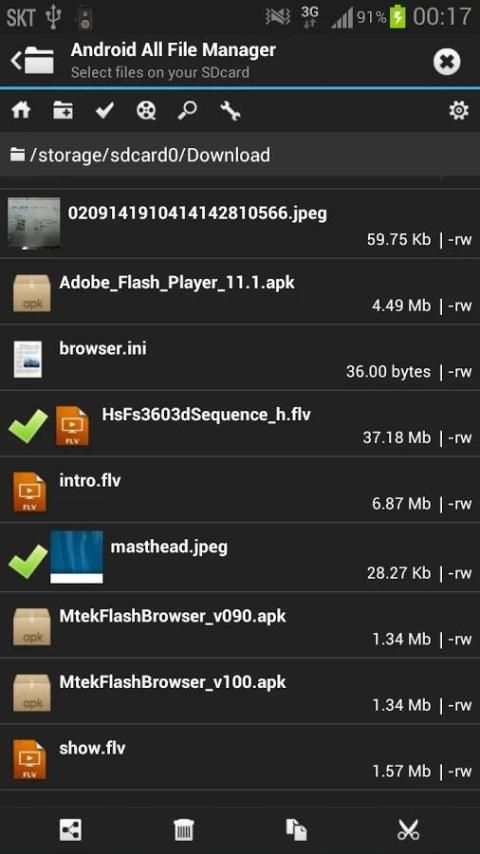The image size is (480, 854).
Task: Tap the home icon in toolbar
Action: click(21, 111)
